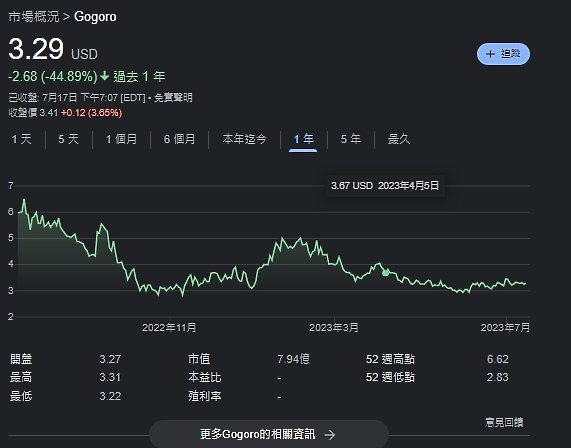Image resolution: width=571 pixels, height=448 pixels.
Task: Open the 意見回饋 feedback link
Action: (x=504, y=423)
